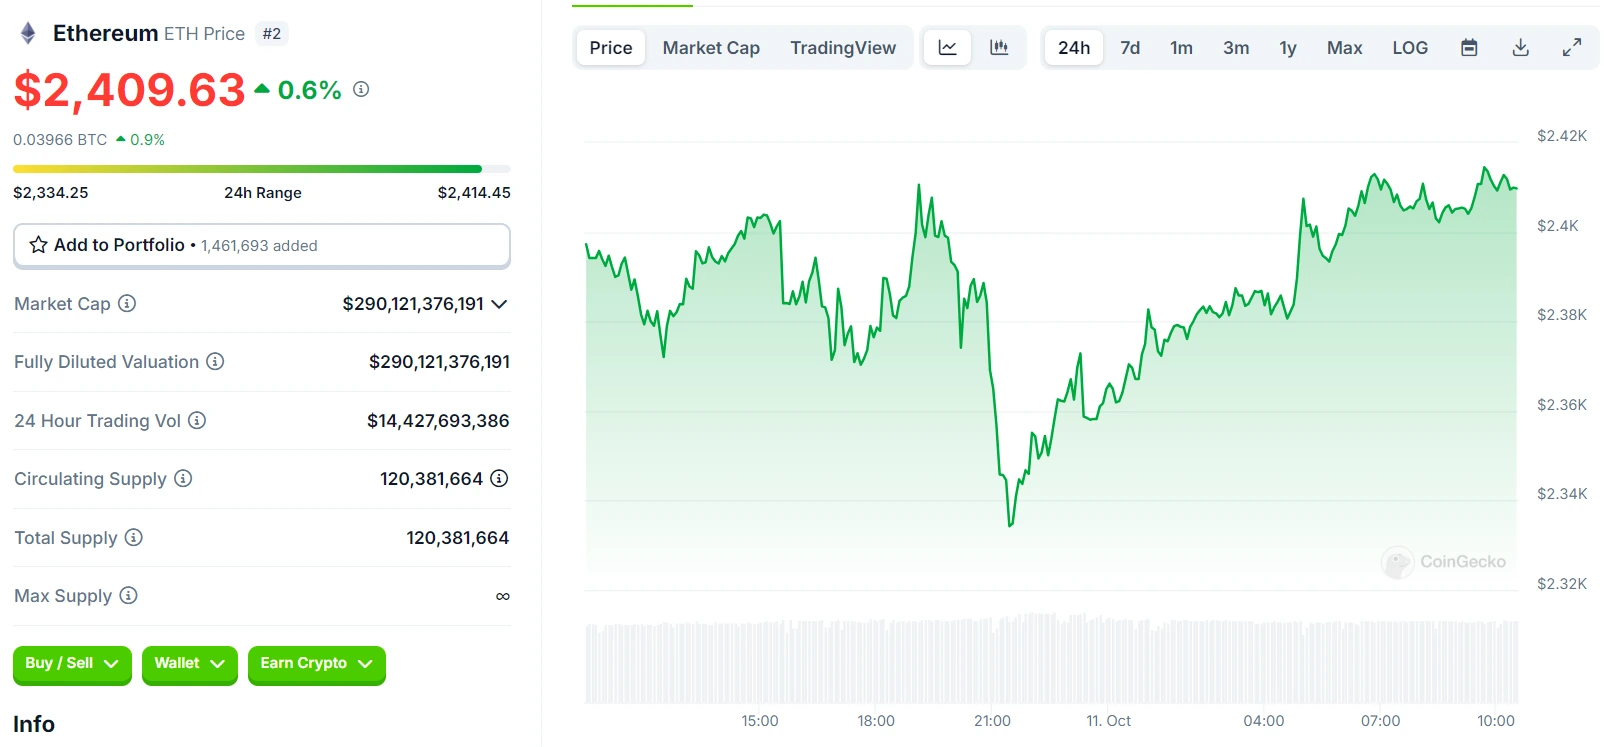Click the volume bars area below chart
Viewport: 1604px width, 747px height.
pos(1051,660)
